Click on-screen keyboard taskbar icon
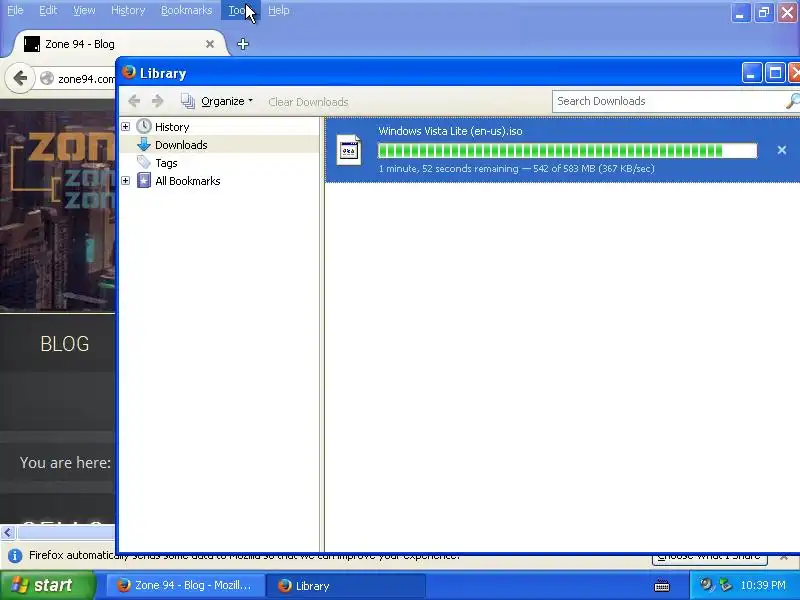 pos(662,586)
